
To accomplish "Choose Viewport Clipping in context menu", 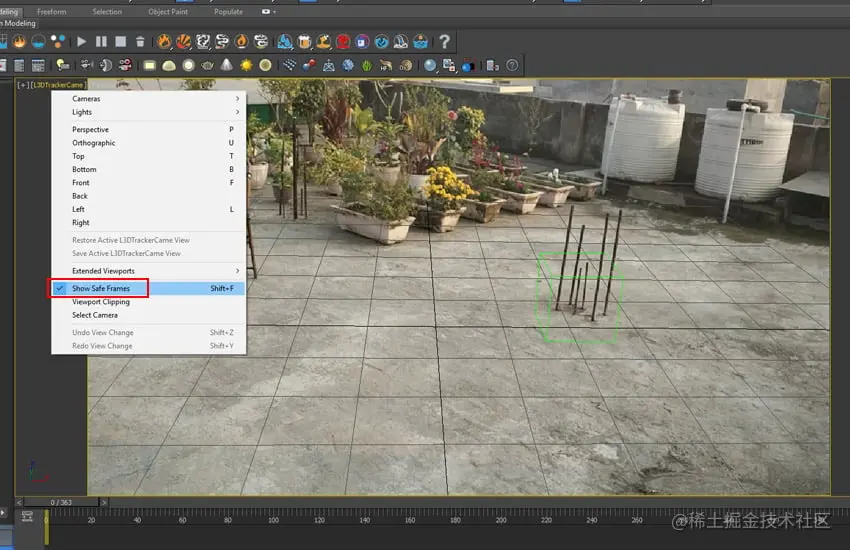I will coord(101,302).
